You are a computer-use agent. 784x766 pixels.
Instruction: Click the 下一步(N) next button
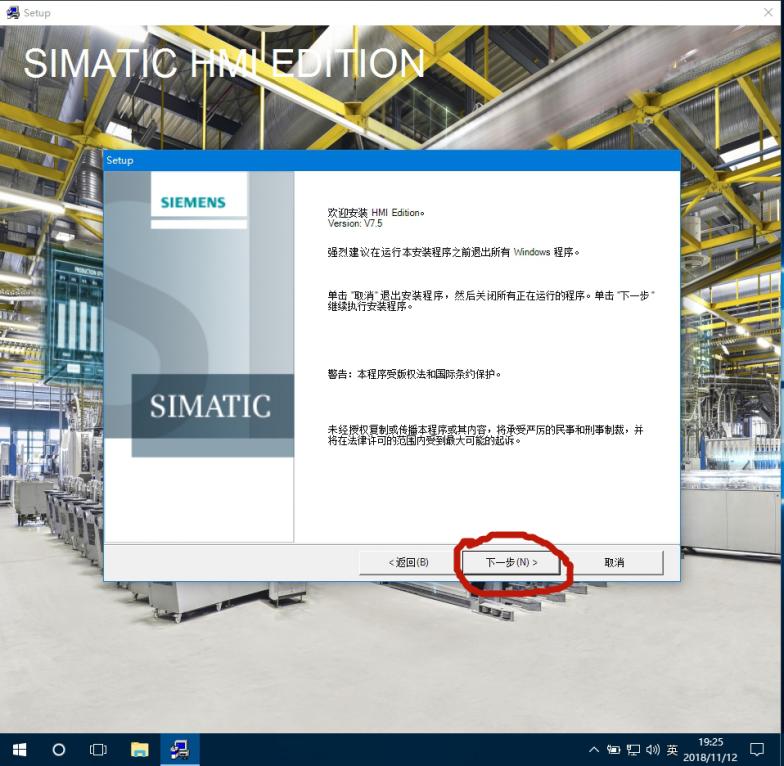[510, 562]
